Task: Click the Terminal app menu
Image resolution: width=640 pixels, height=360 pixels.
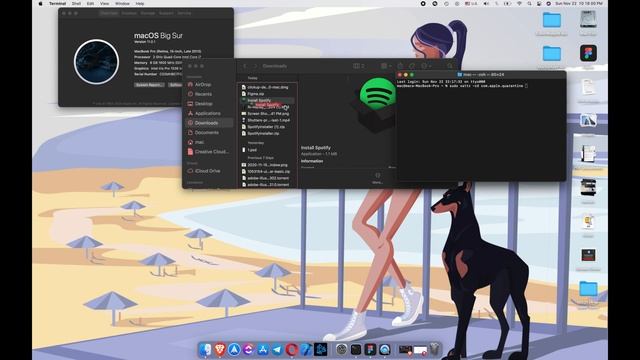Action: (x=58, y=4)
